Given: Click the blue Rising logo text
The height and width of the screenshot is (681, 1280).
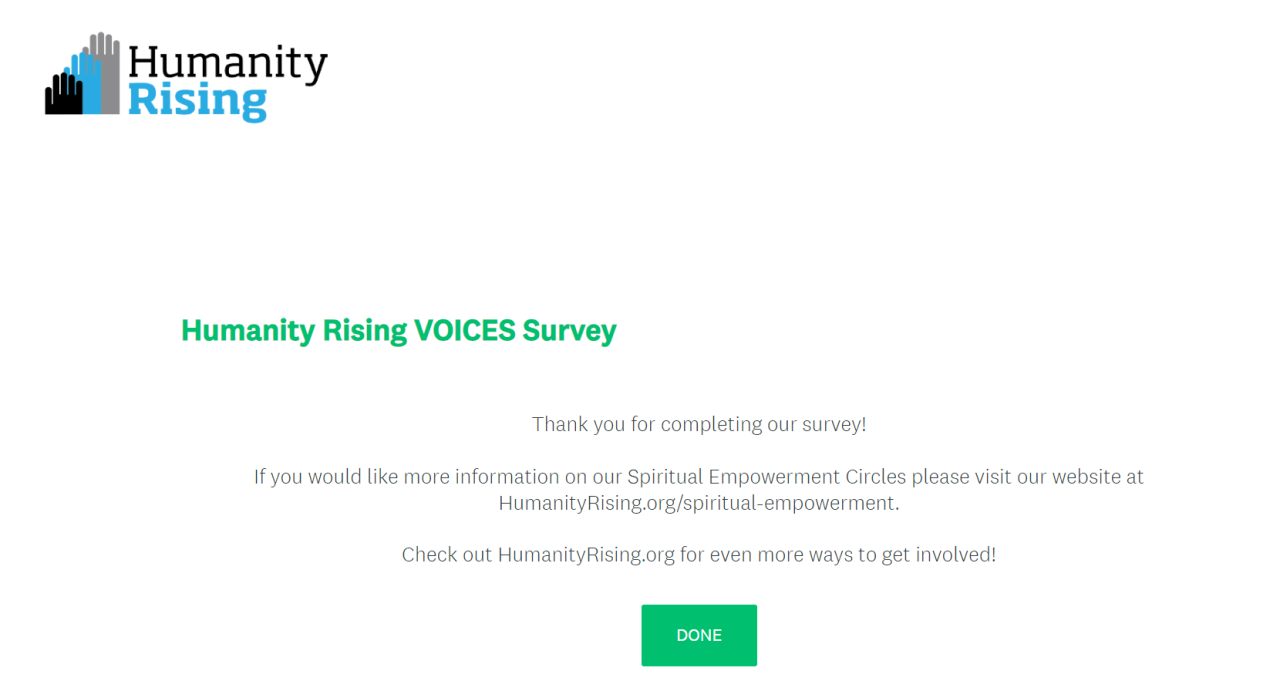Looking at the screenshot, I should pos(197,101).
